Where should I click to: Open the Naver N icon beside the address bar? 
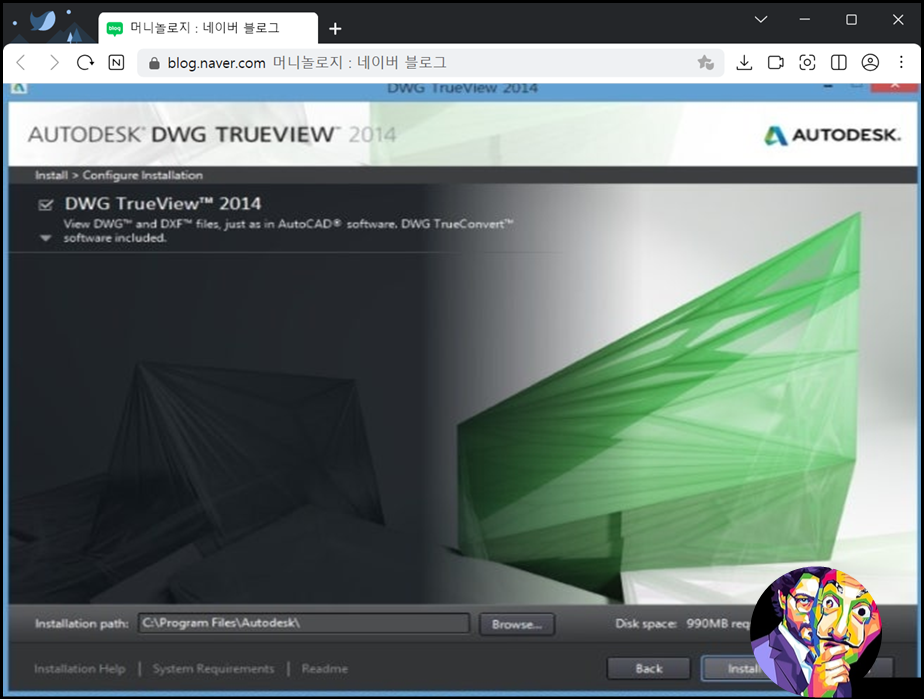(x=117, y=62)
